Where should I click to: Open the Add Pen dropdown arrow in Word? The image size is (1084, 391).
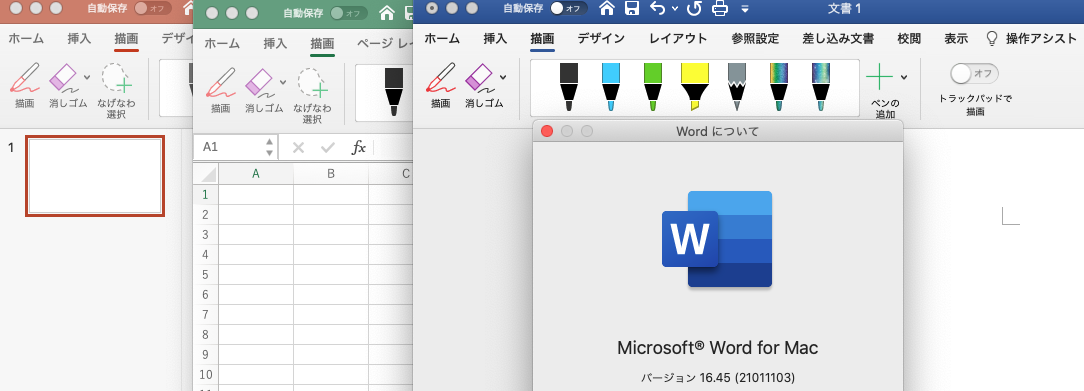coord(904,77)
